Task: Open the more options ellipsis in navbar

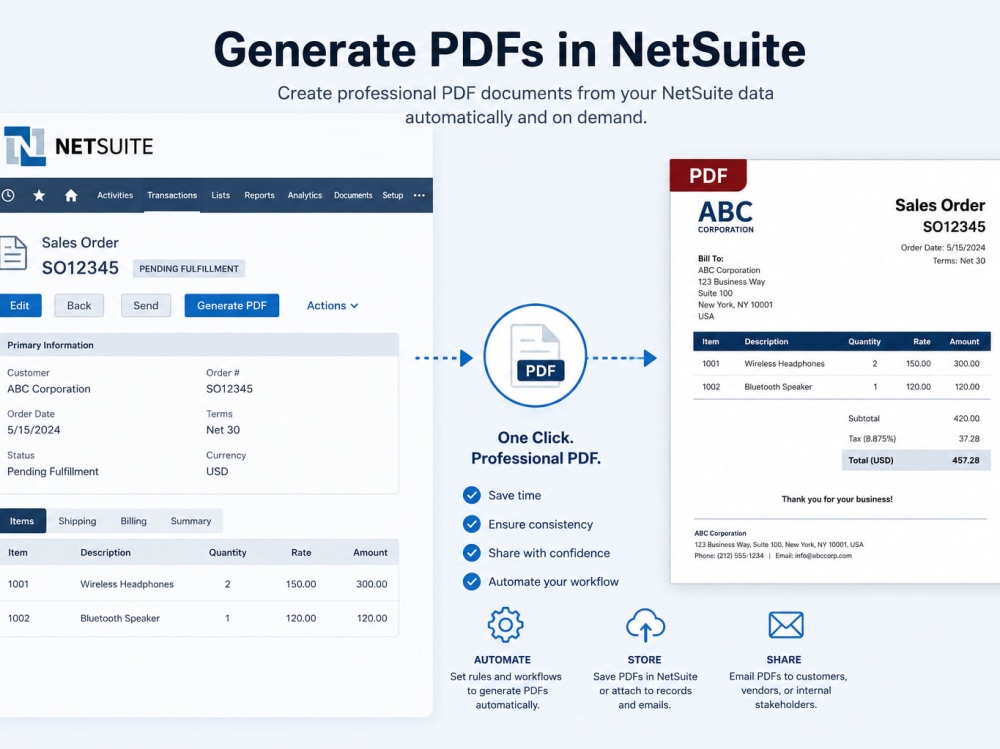Action: 419,195
